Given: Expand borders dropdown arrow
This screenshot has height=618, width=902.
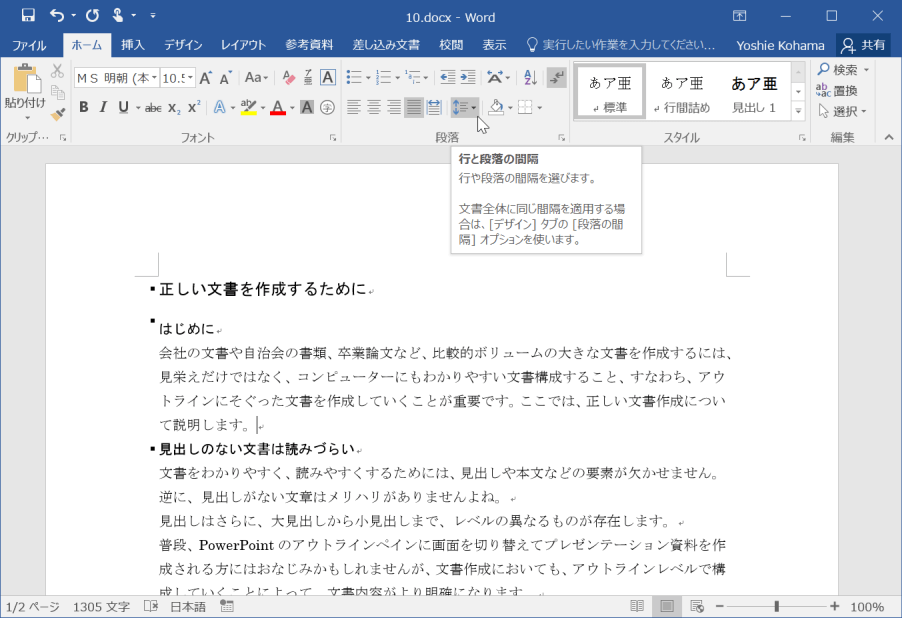Looking at the screenshot, I should (540, 108).
